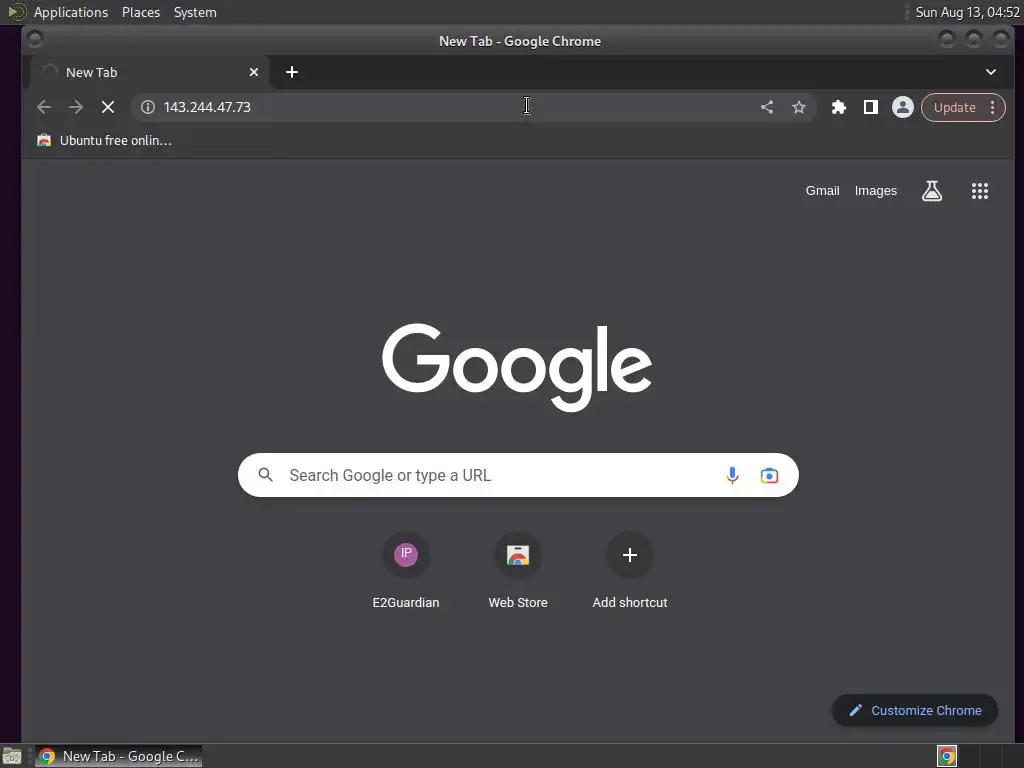1024x768 pixels.
Task: Select the New Tab tab
Action: [150, 72]
